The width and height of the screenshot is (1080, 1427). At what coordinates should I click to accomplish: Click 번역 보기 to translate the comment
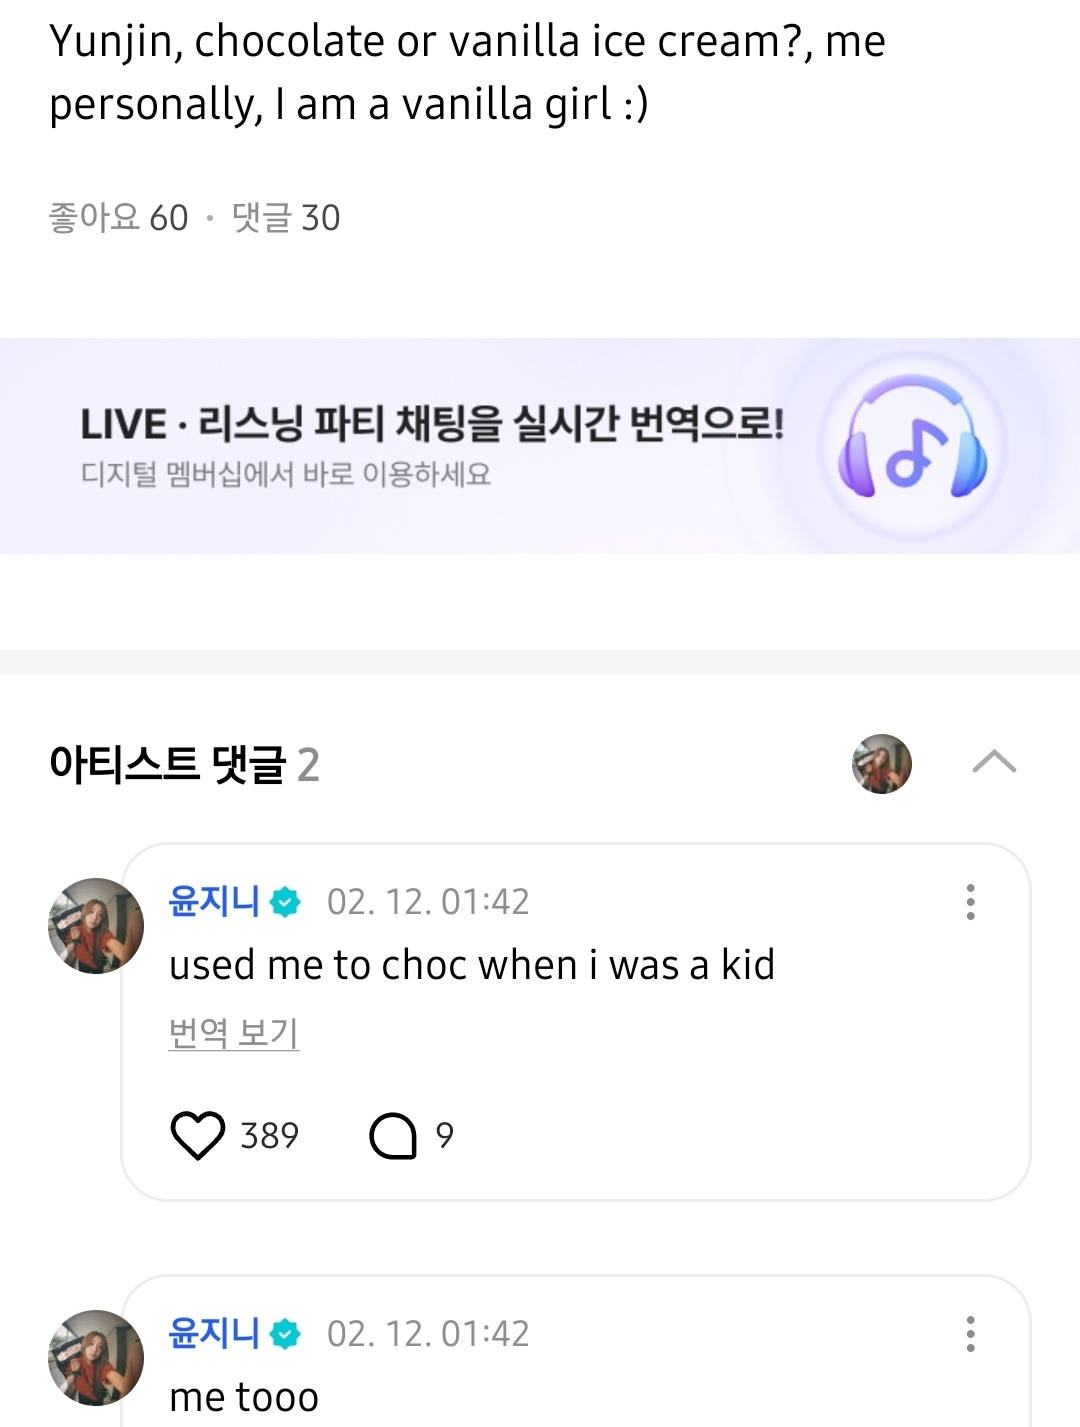coord(234,1032)
